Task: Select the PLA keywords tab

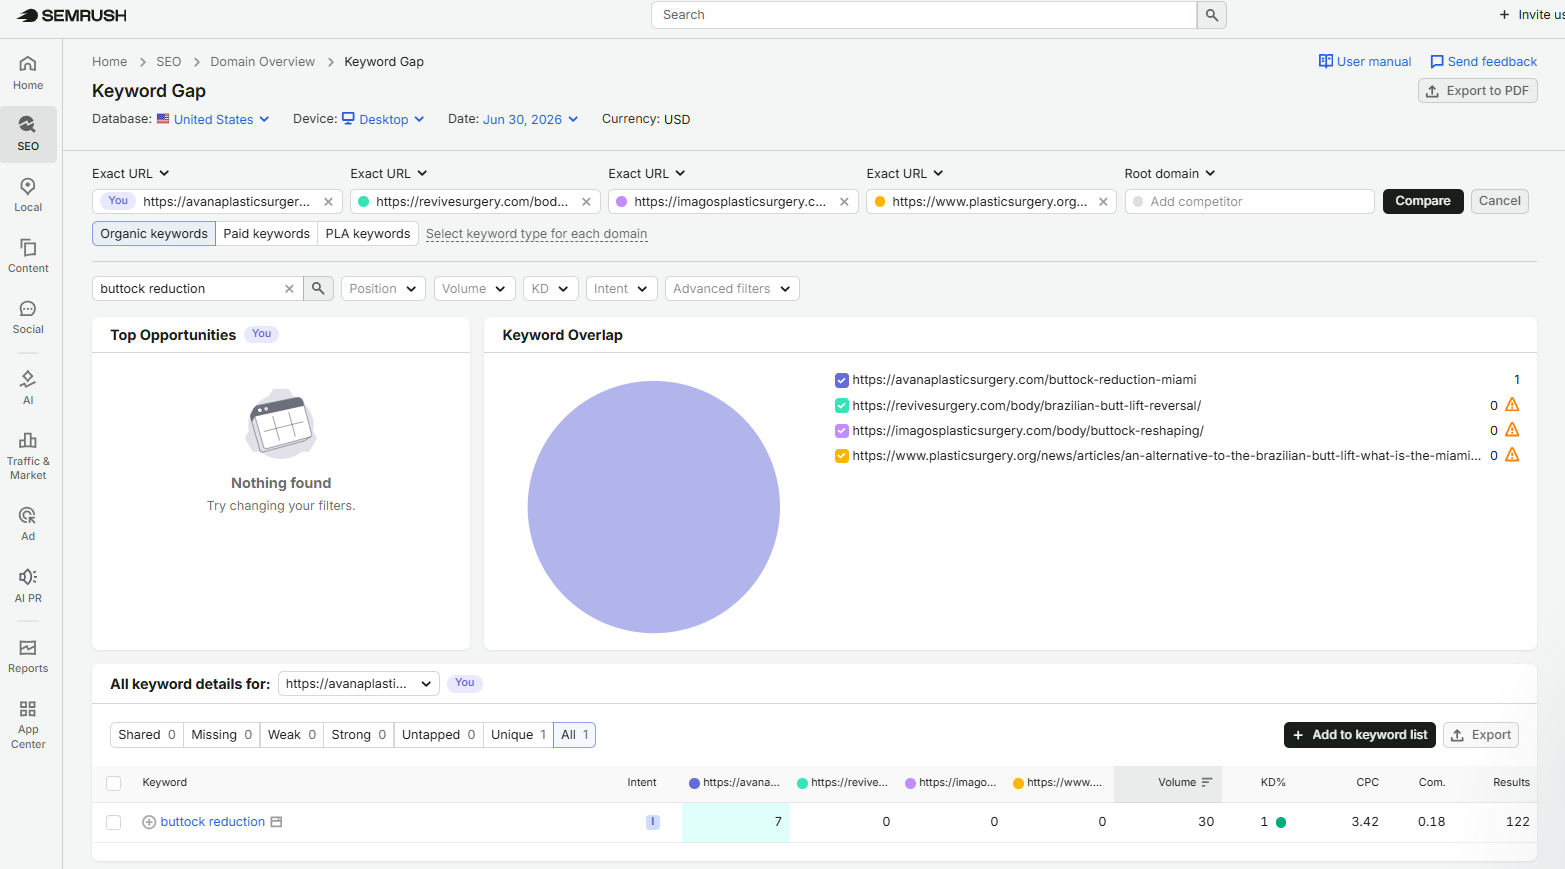Action: [368, 233]
